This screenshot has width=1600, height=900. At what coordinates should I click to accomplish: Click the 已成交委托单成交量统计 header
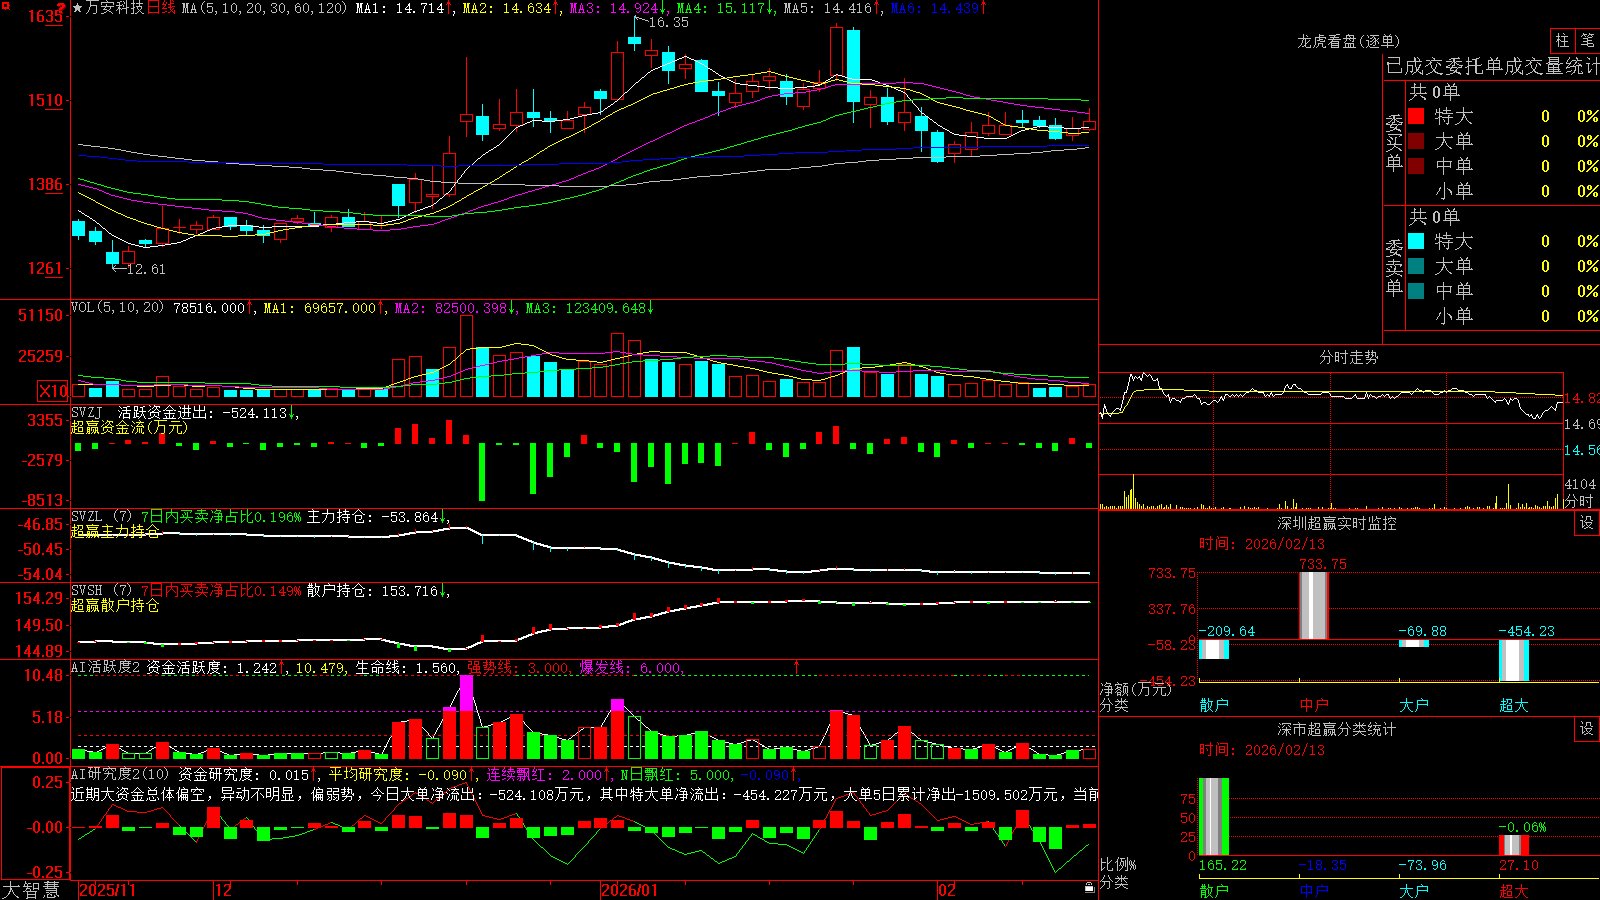click(1492, 66)
